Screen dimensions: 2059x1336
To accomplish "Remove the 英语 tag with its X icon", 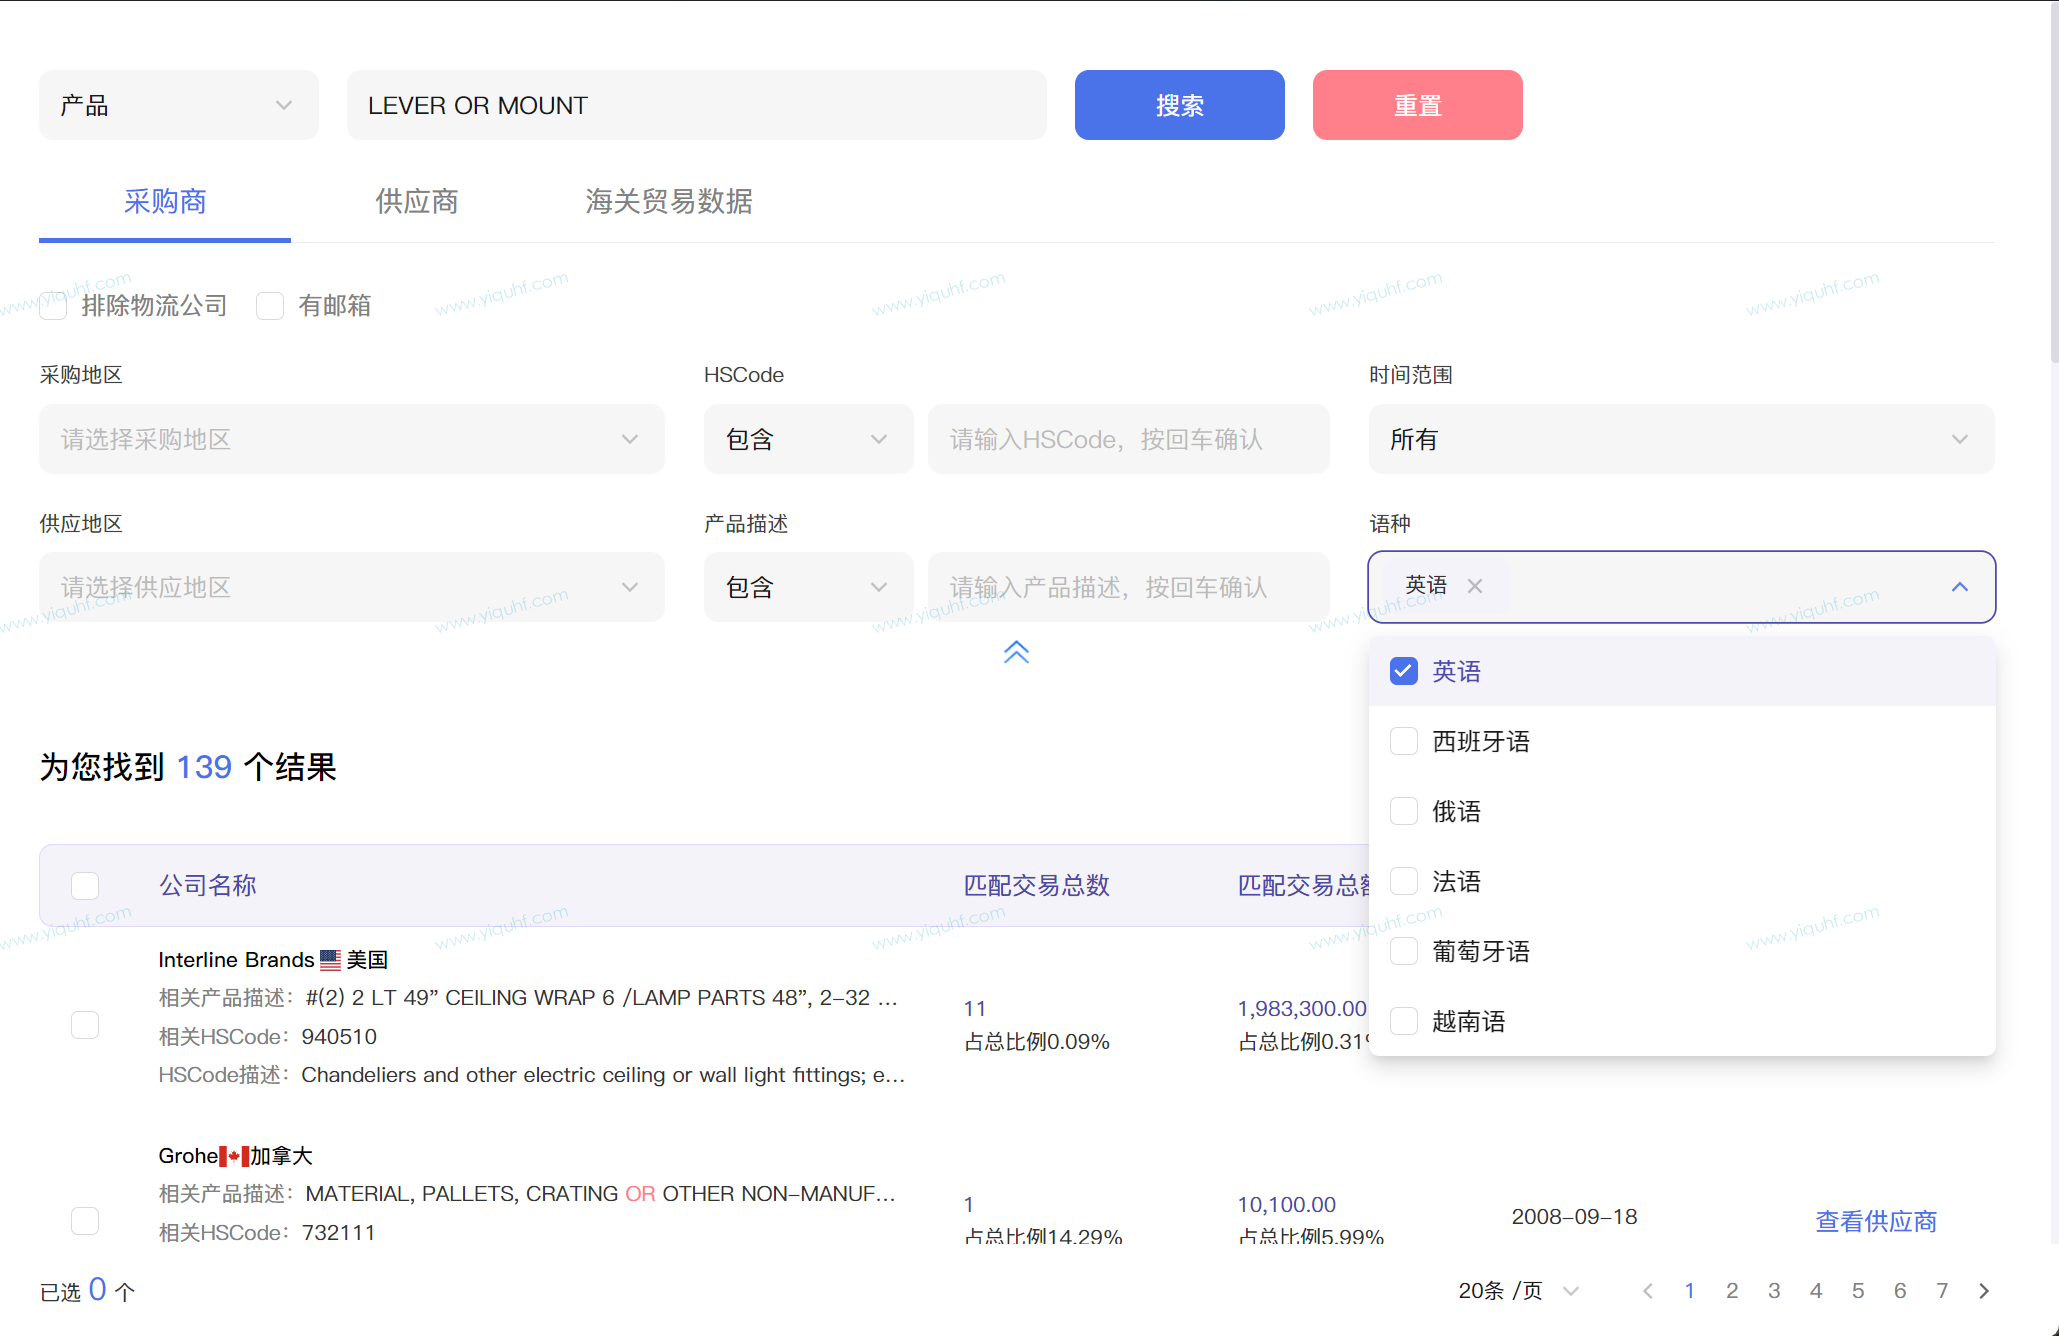I will pyautogui.click(x=1475, y=586).
